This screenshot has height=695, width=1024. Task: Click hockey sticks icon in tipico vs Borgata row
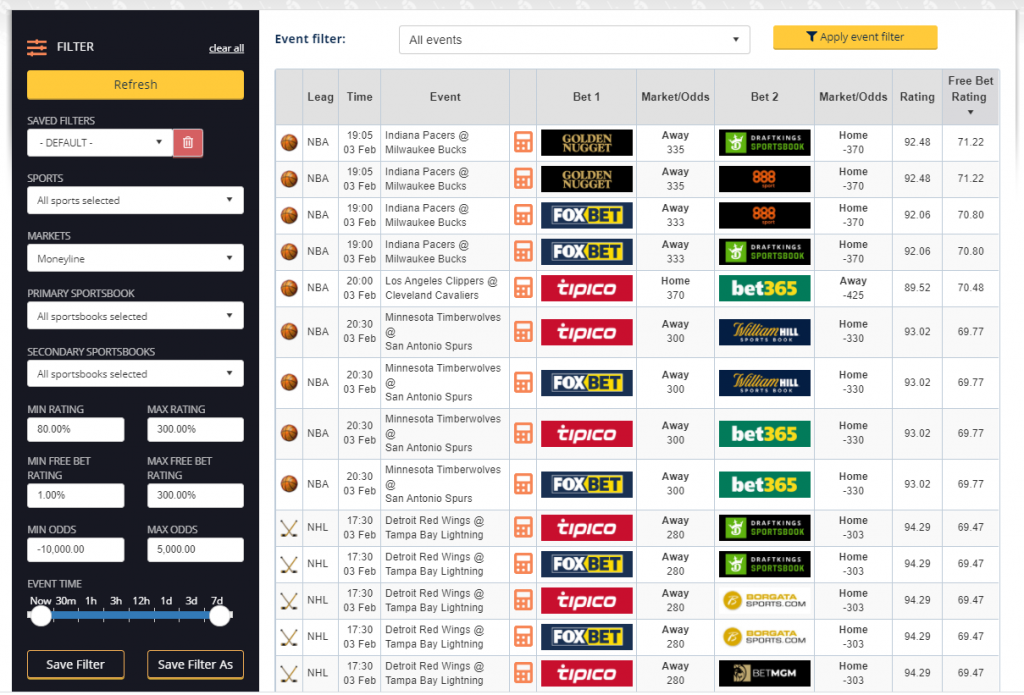coord(289,600)
